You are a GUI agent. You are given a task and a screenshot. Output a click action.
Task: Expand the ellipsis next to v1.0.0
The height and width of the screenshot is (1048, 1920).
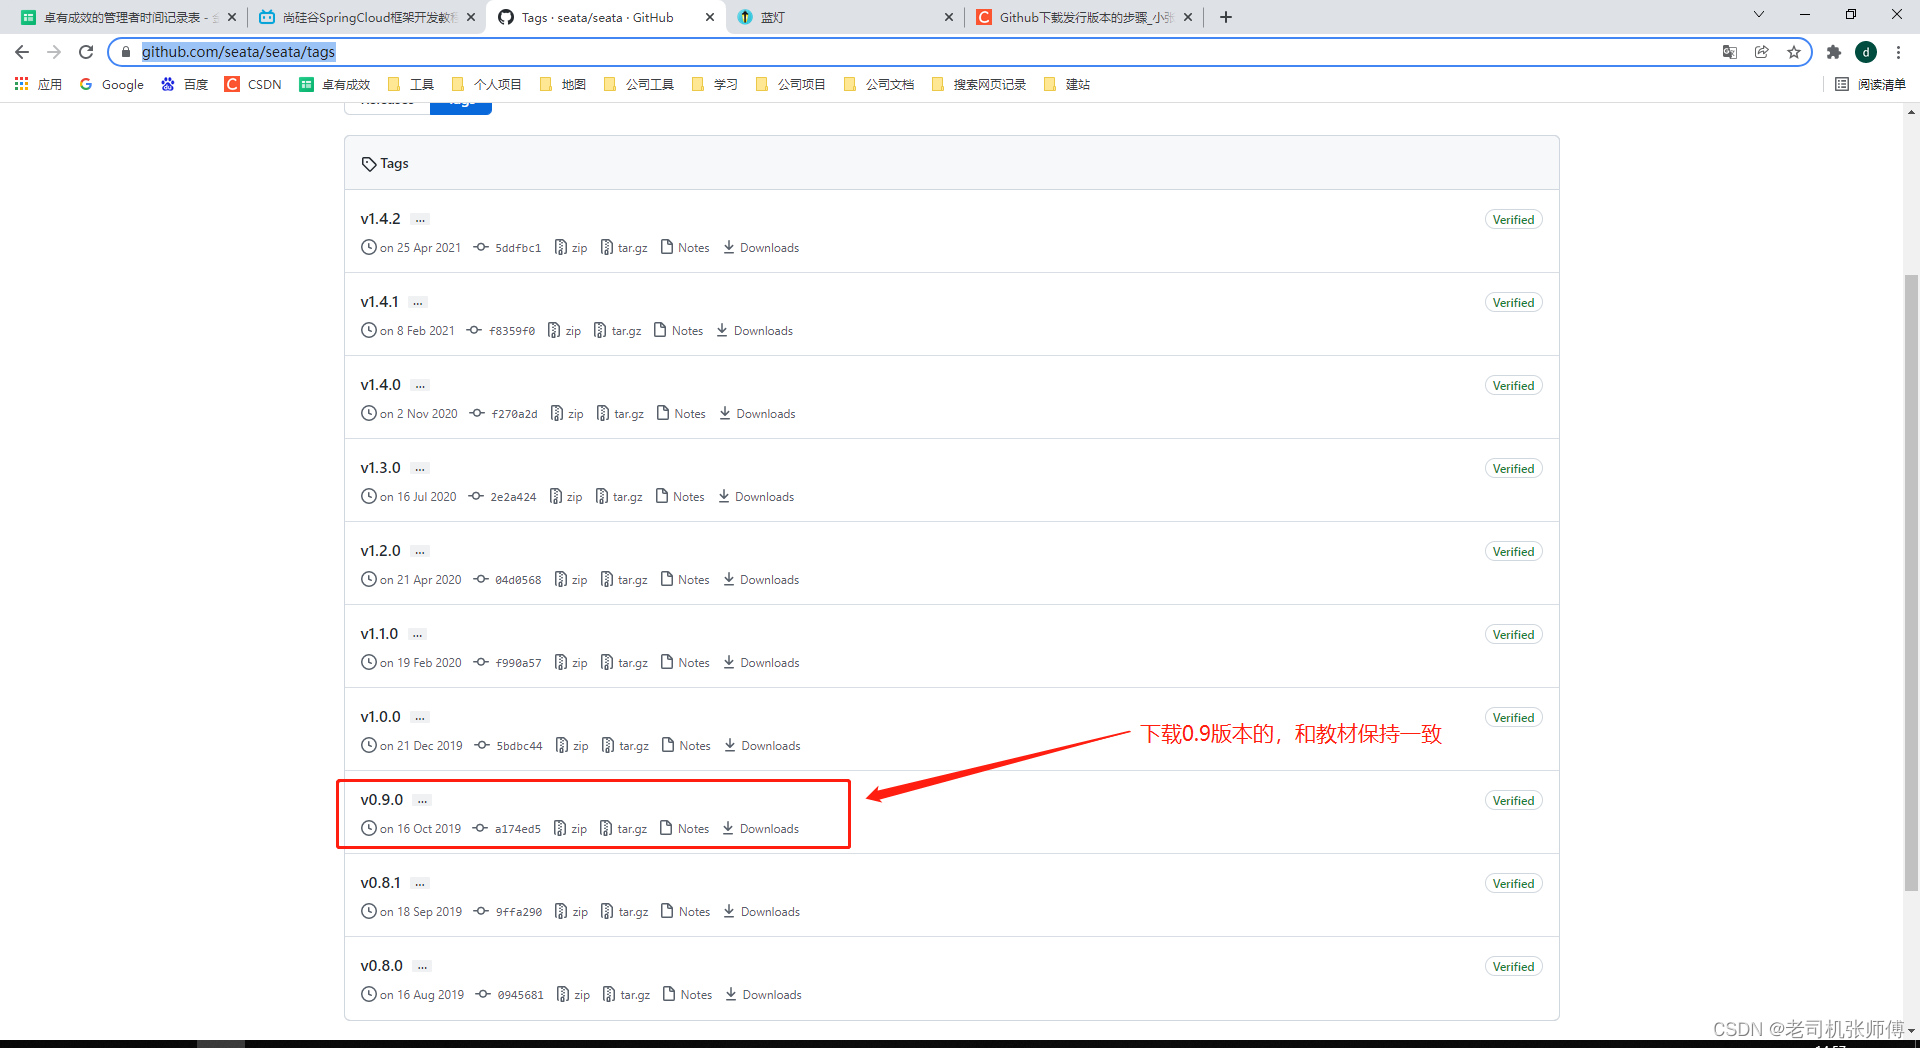(420, 717)
